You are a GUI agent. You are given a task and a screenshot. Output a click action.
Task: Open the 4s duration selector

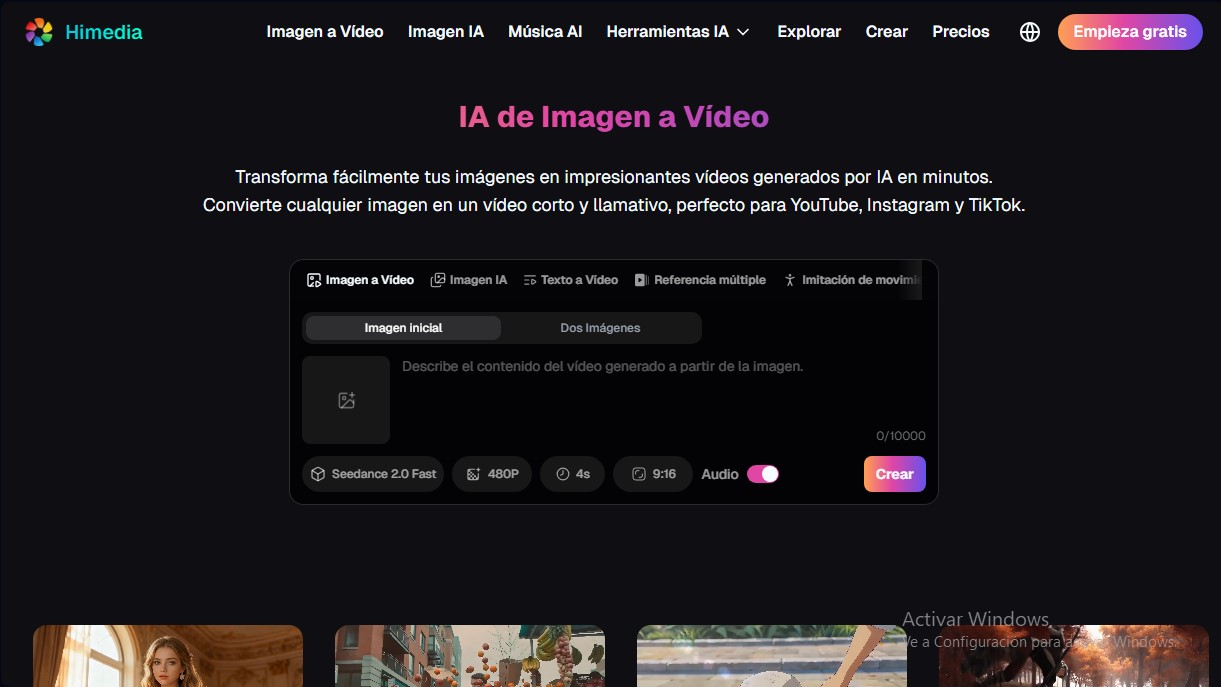(x=572, y=474)
